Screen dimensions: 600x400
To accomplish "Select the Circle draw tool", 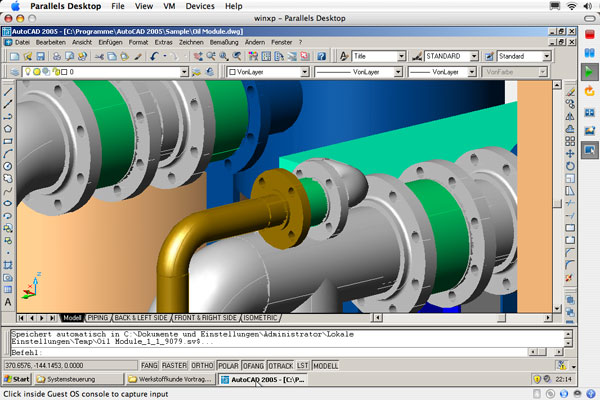I will pyautogui.click(x=8, y=166).
